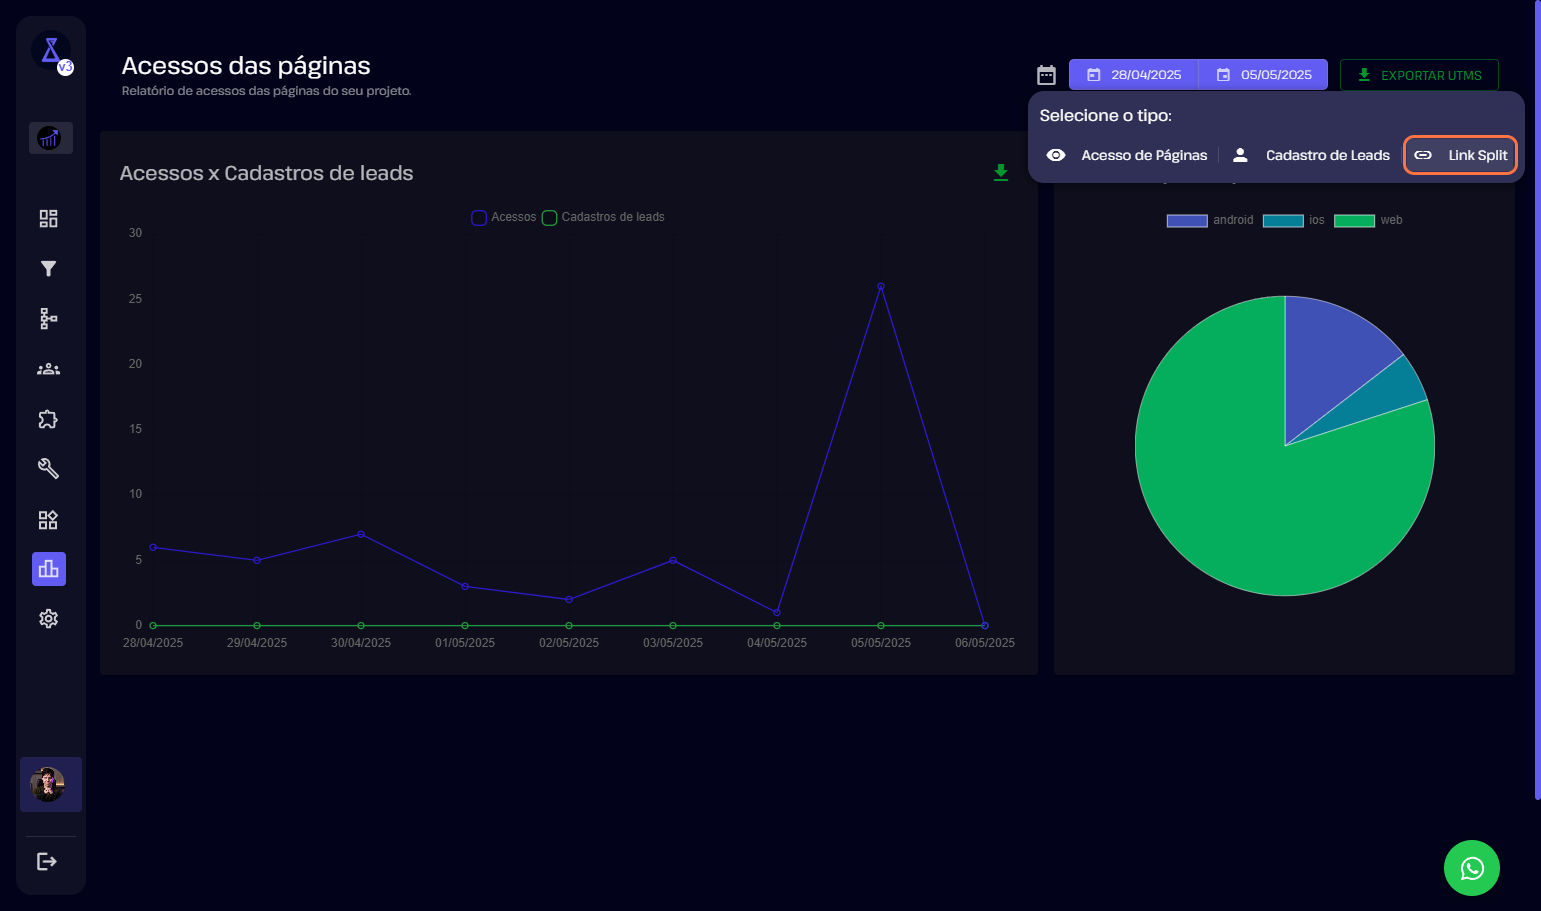Click the user avatar in sidebar
Viewport: 1541px width, 911px height.
pos(50,785)
